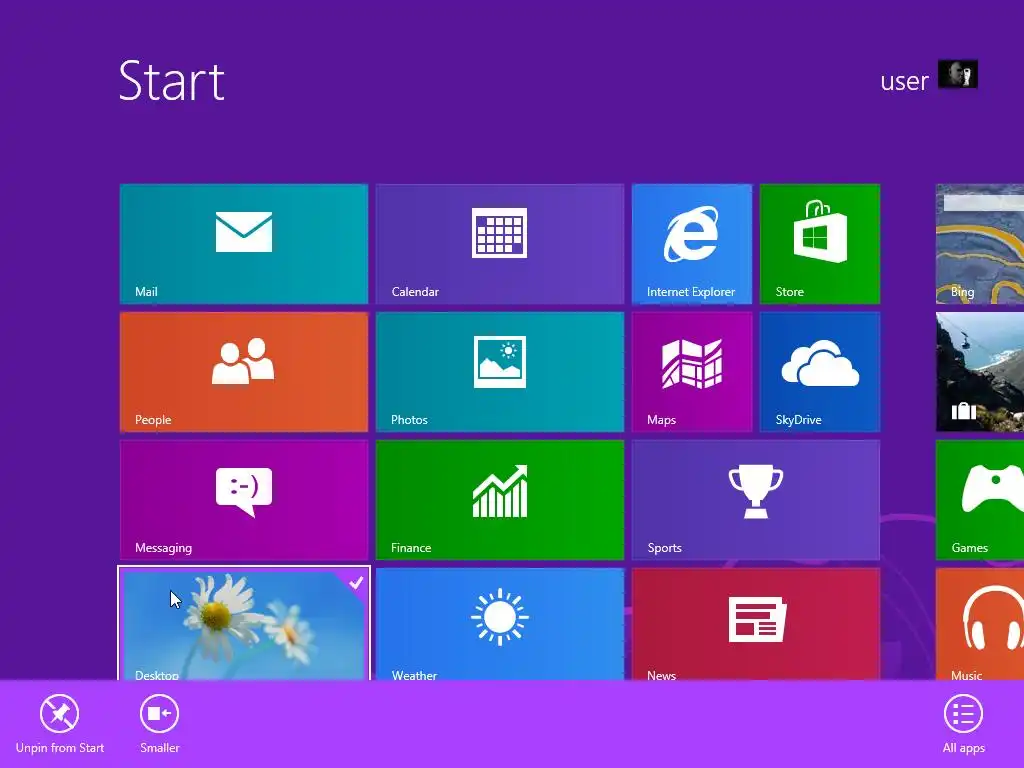This screenshot has width=1024, height=768.
Task: Open the Store tile
Action: tap(820, 244)
